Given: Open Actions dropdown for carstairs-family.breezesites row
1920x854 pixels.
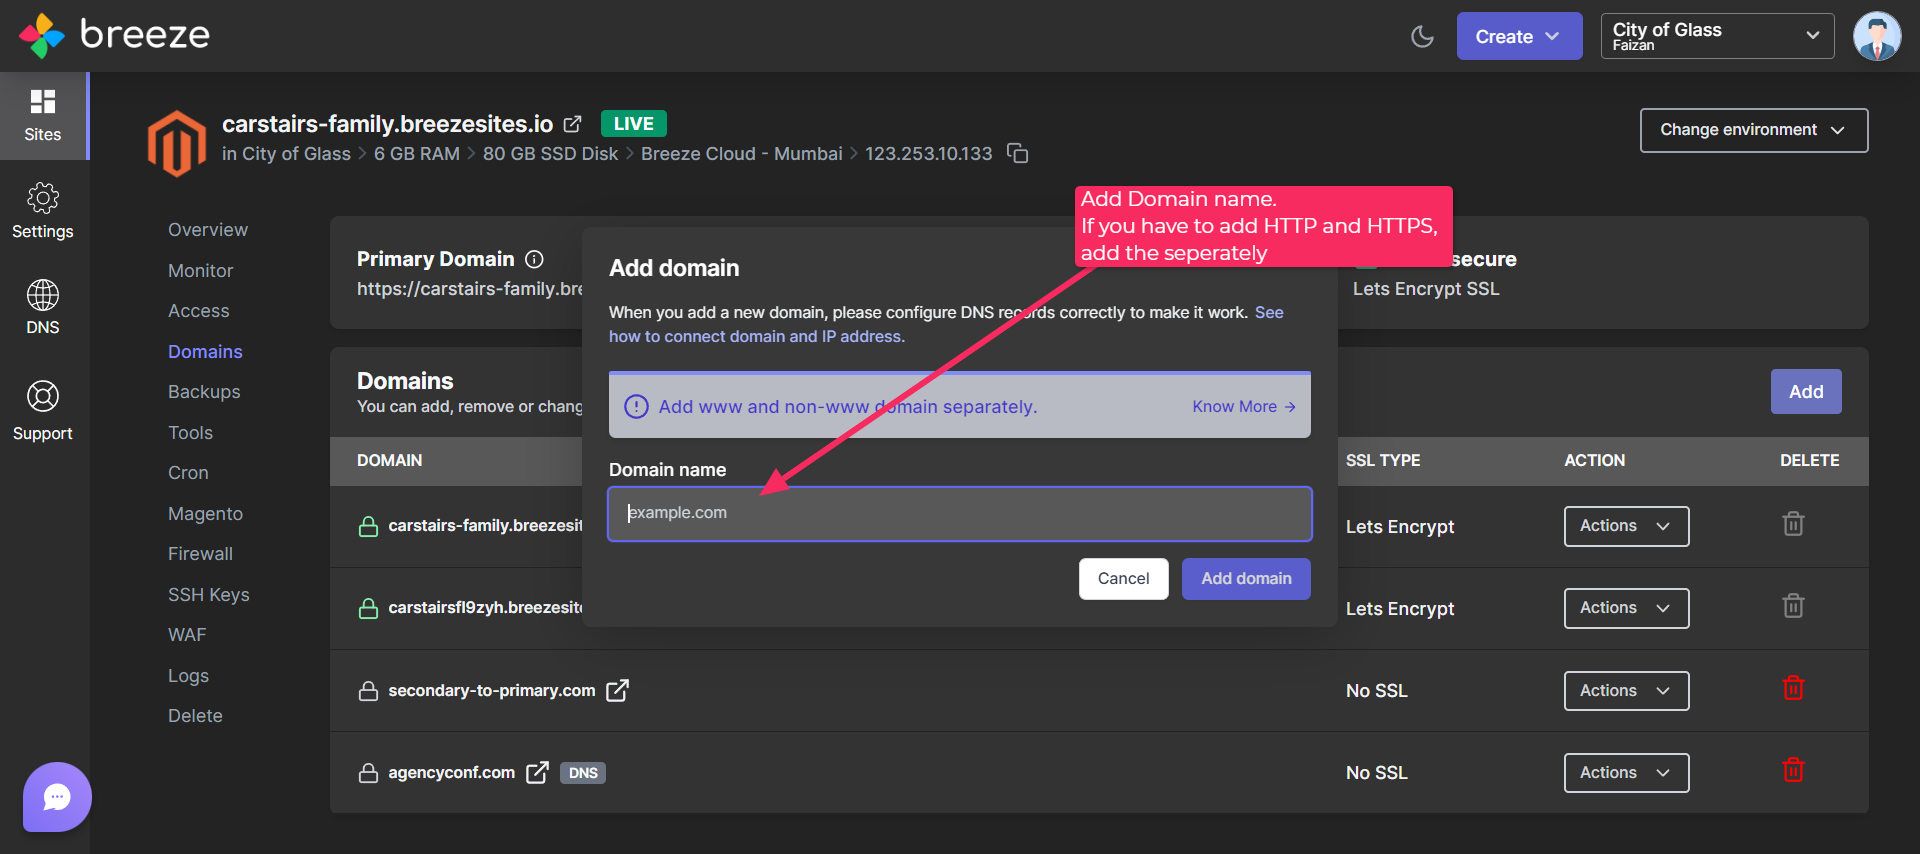Looking at the screenshot, I should (1626, 526).
